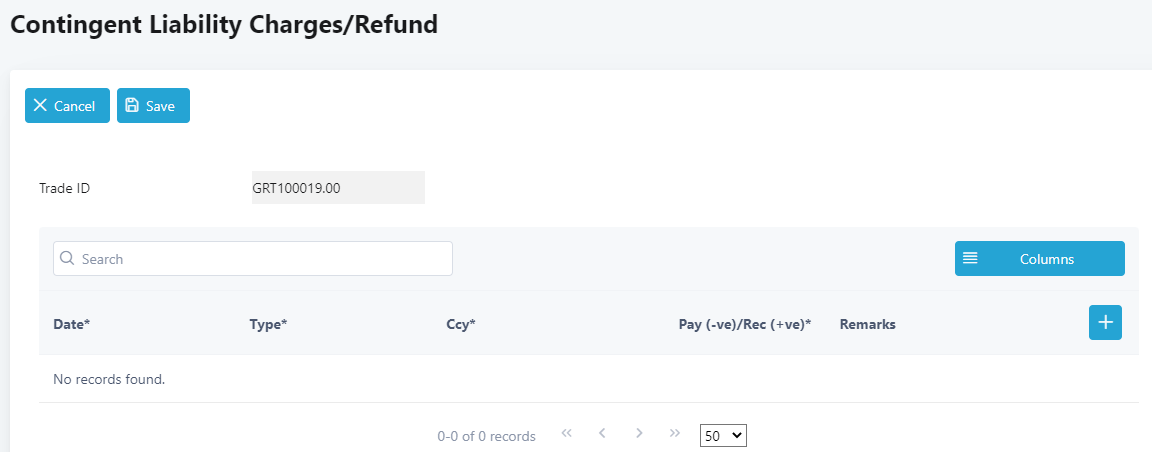The image size is (1152, 452).
Task: Jump to the last page with the double-right arrow
Action: [675, 434]
